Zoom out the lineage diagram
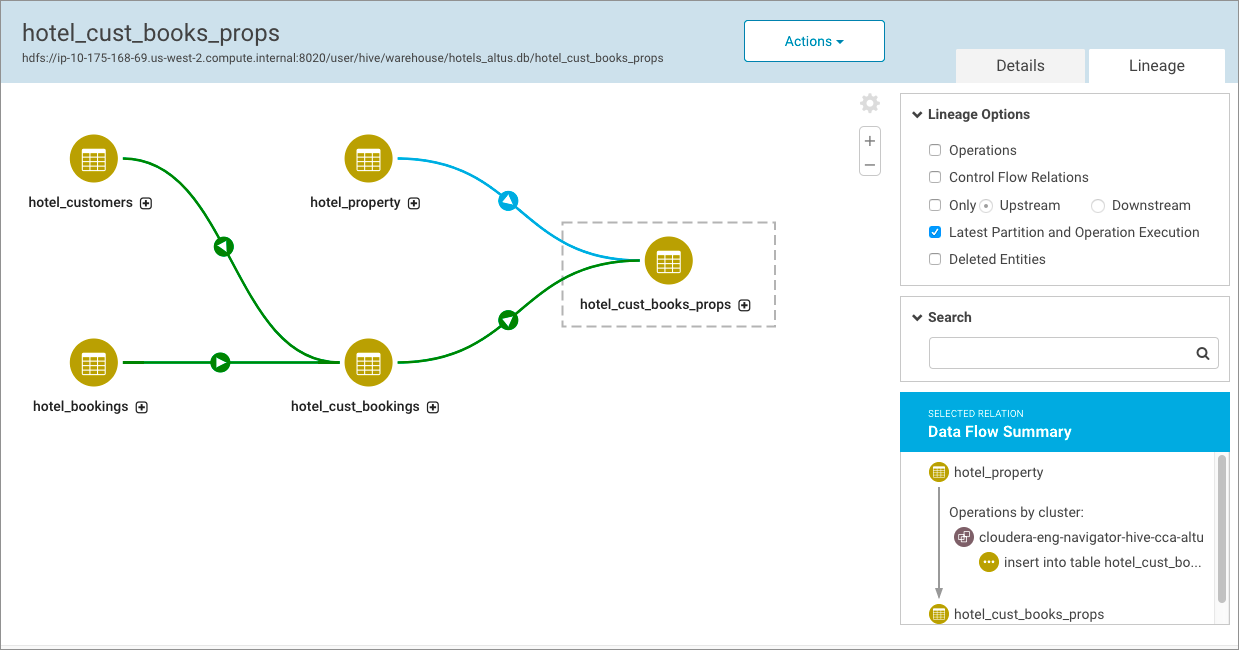This screenshot has width=1239, height=650. click(x=870, y=165)
